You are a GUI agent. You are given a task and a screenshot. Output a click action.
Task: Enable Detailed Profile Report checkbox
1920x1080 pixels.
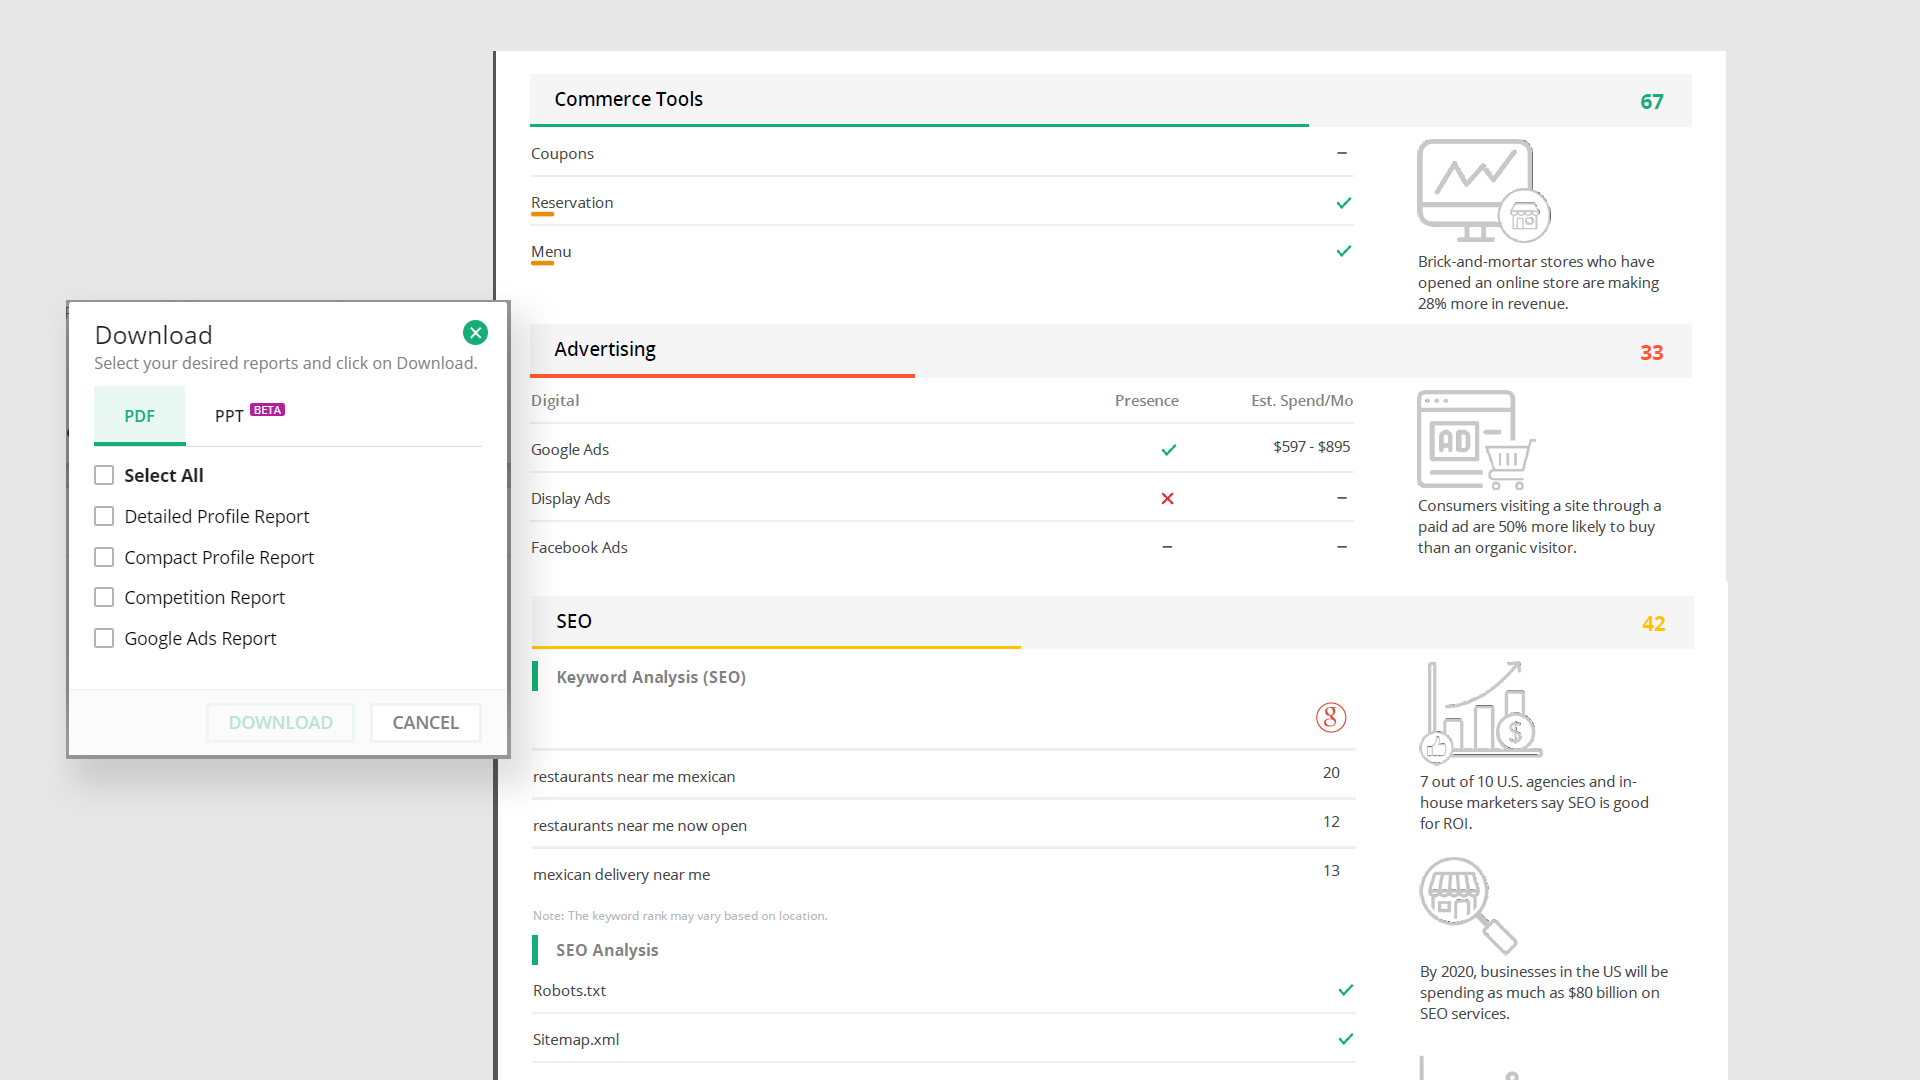pyautogui.click(x=104, y=514)
